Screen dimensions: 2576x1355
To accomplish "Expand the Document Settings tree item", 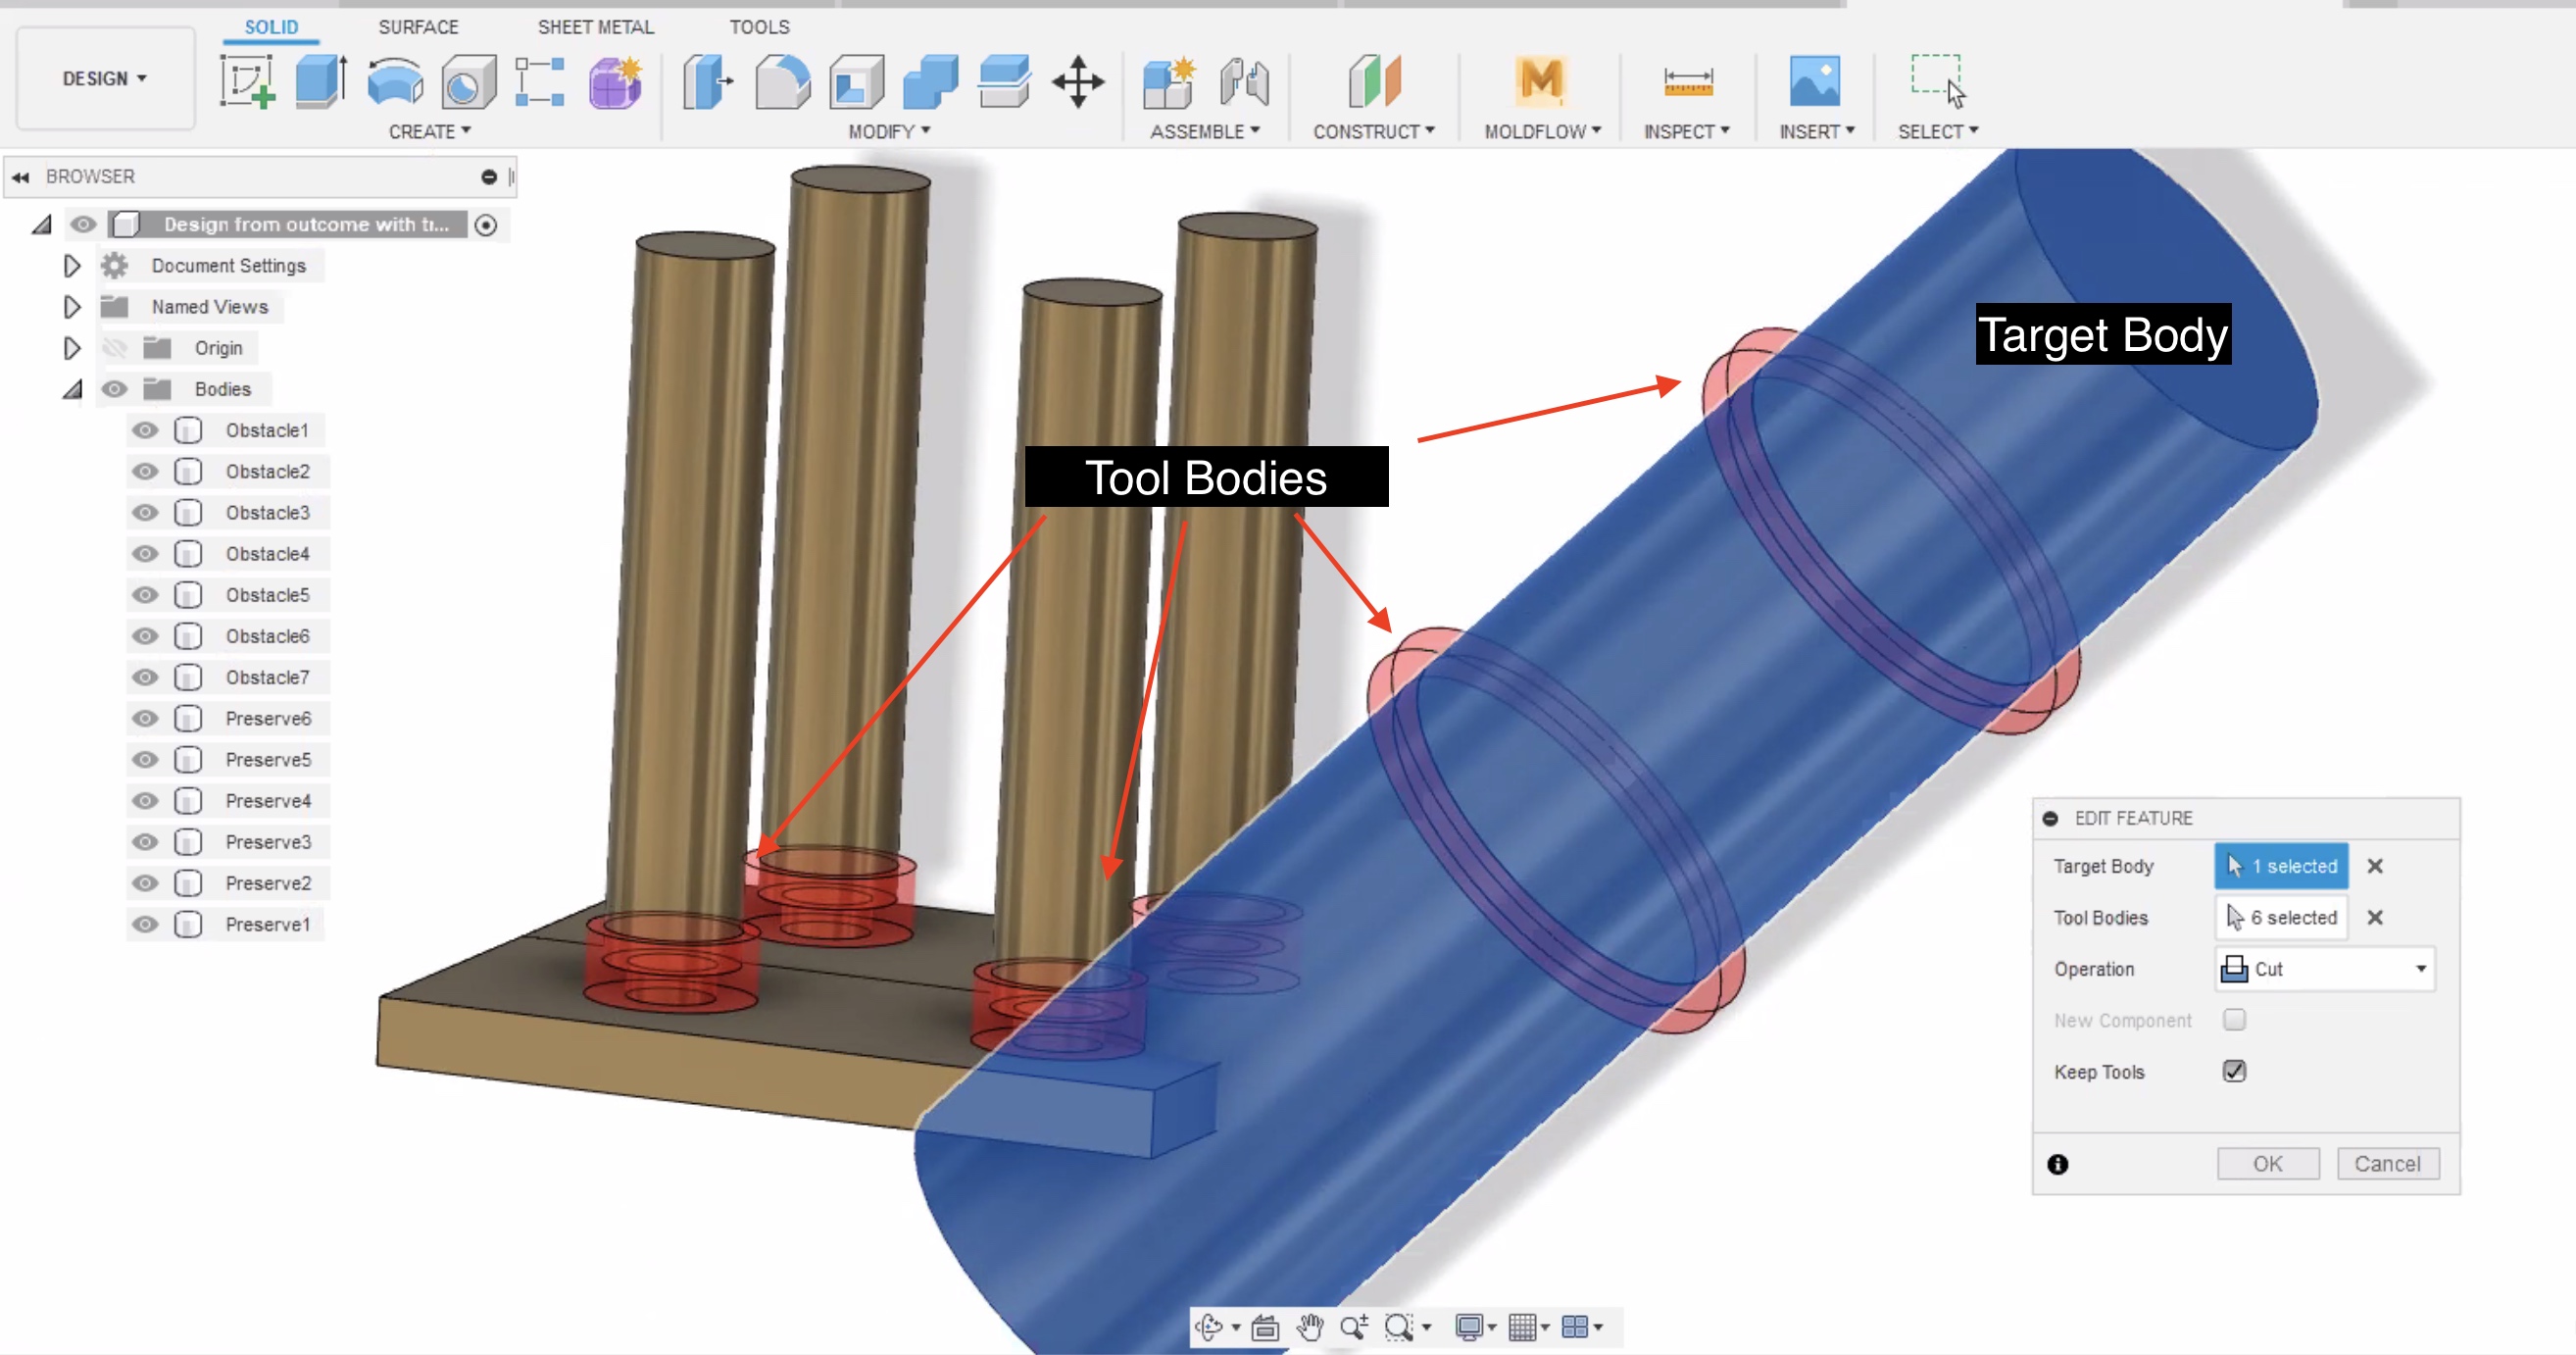I will 71,265.
